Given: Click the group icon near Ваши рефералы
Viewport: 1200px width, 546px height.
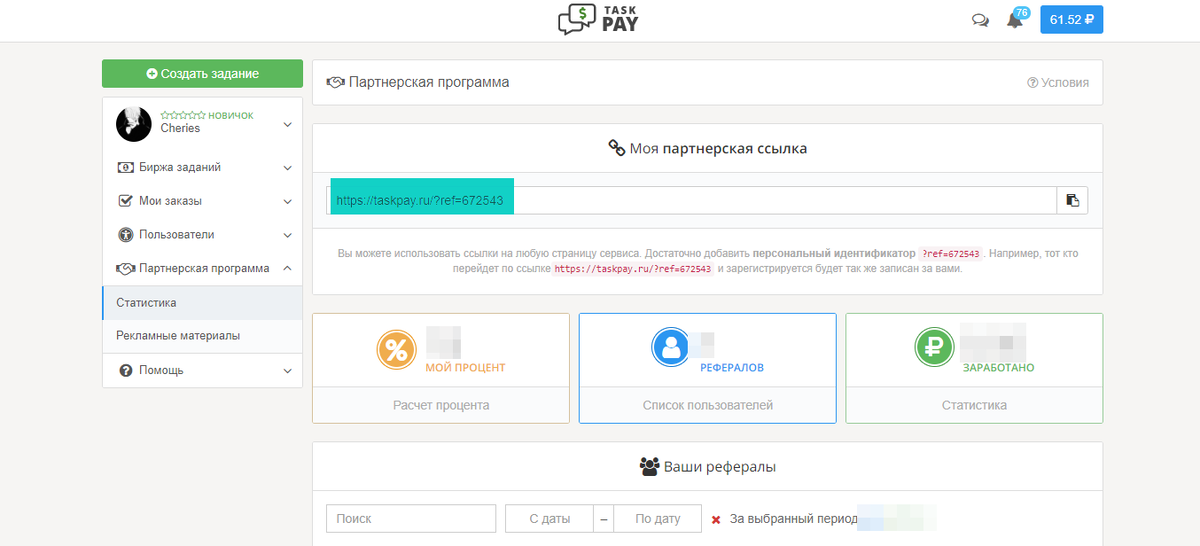Looking at the screenshot, I should click(x=649, y=466).
